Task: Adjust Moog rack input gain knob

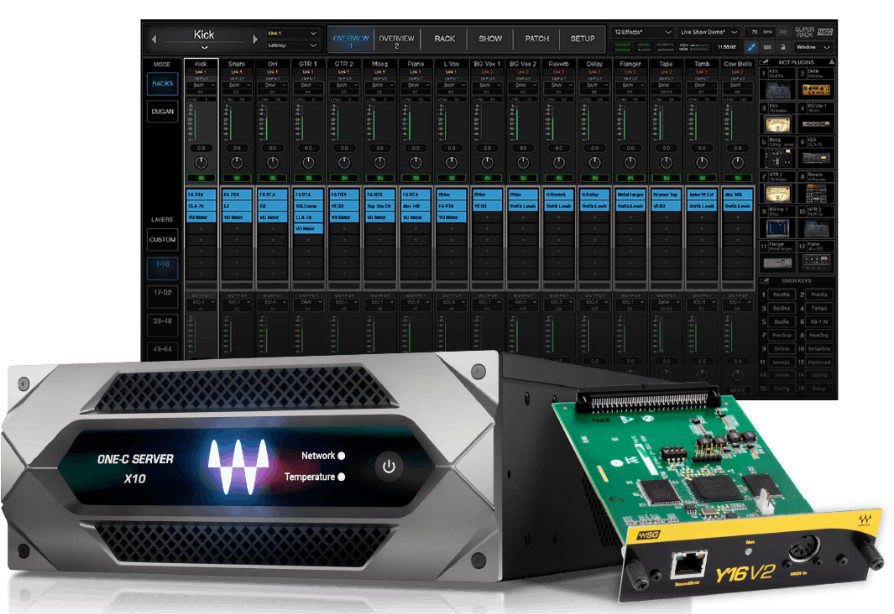Action: click(x=380, y=162)
